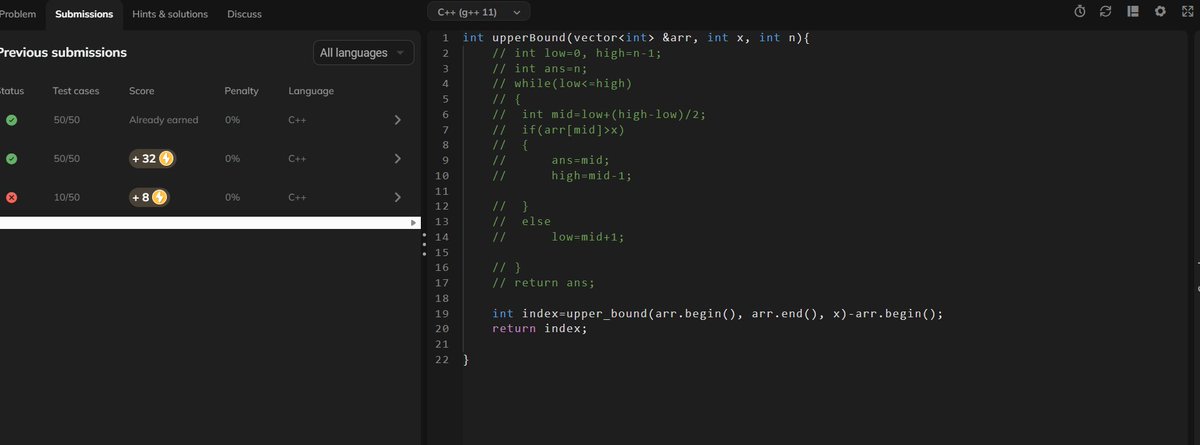Screen dimensions: 1200x445
Task: Go to the Discuss tab
Action: [x=244, y=14]
